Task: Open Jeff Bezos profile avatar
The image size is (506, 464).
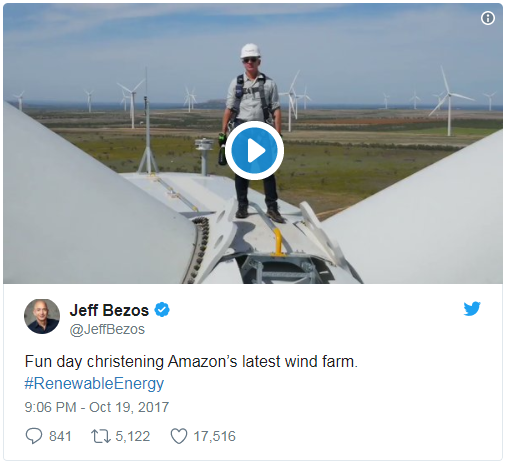Action: 42,316
